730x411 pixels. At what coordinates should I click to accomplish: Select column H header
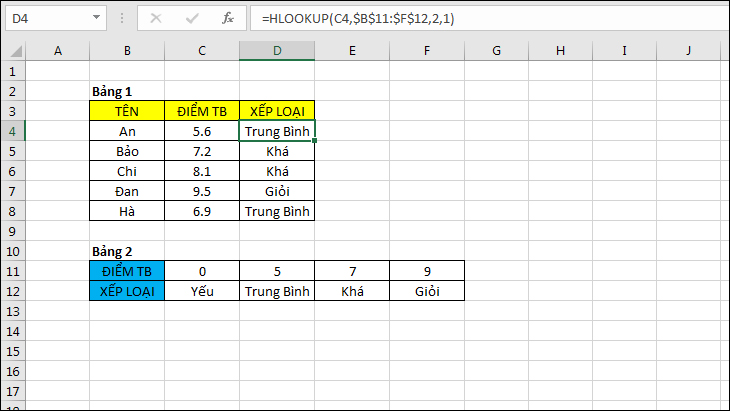[559, 51]
